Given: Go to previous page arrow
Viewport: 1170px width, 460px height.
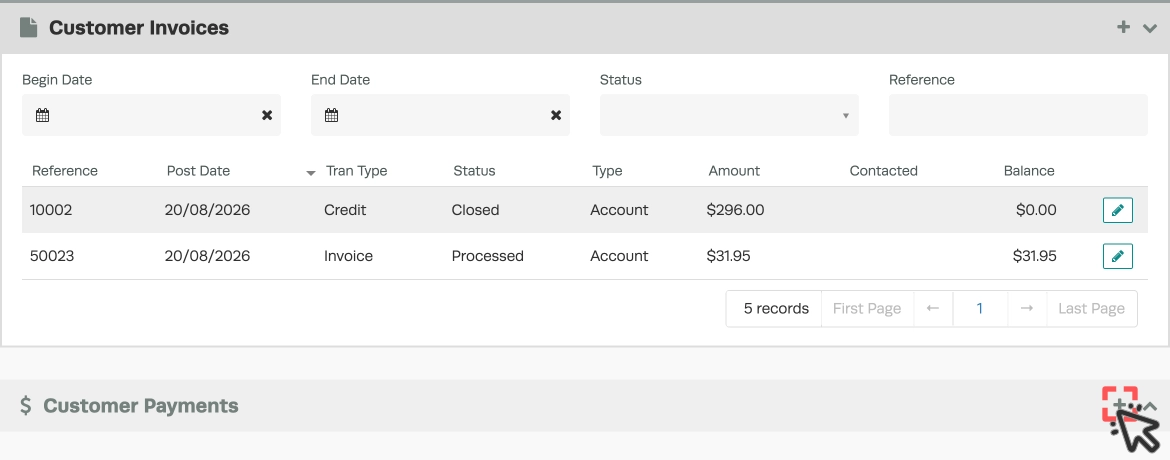Looking at the screenshot, I should (933, 308).
